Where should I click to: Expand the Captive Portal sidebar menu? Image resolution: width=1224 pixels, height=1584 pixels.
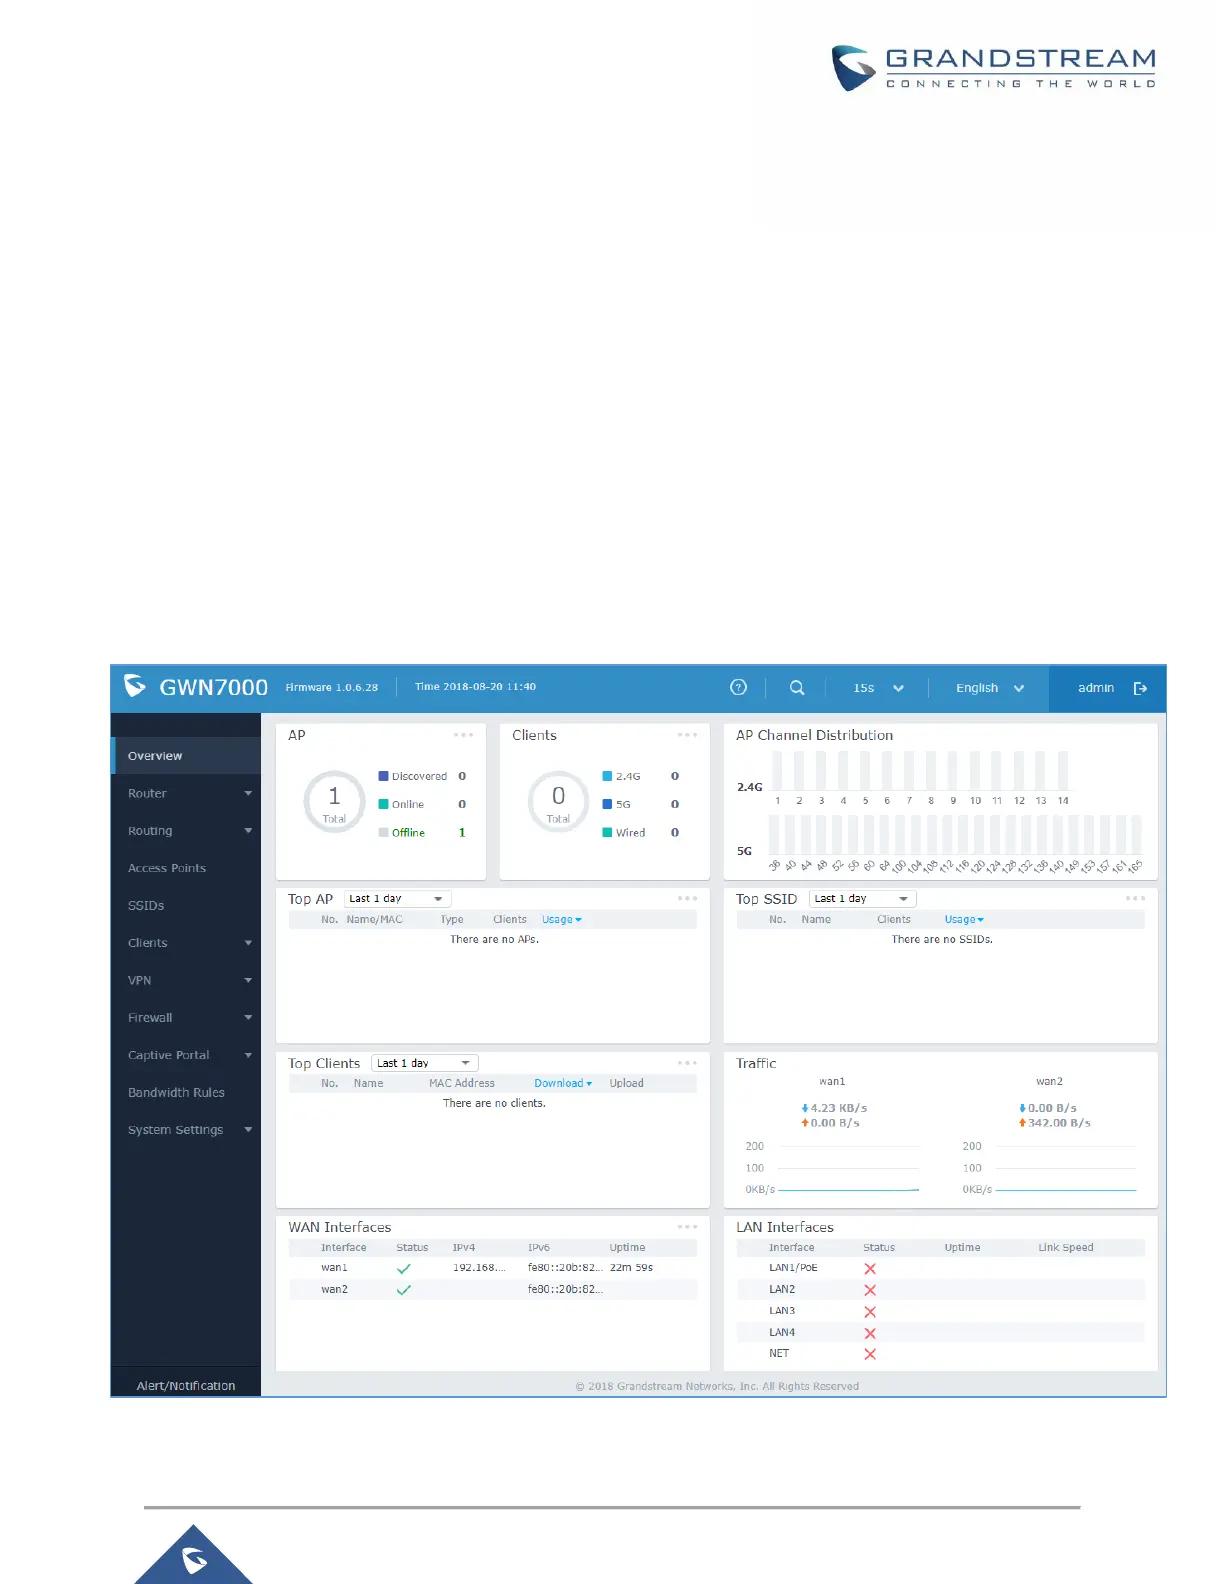(187, 1054)
